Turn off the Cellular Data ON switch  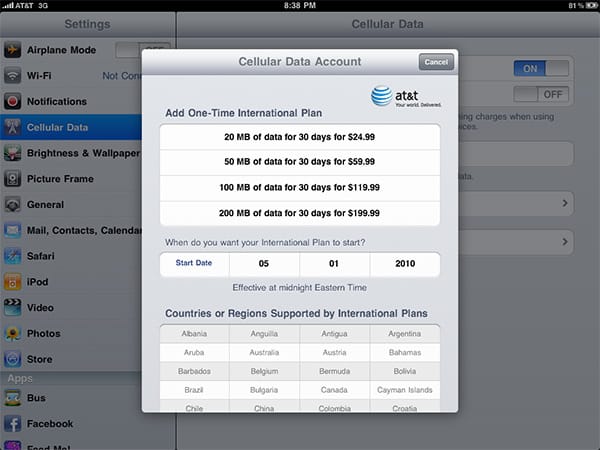coord(541,69)
